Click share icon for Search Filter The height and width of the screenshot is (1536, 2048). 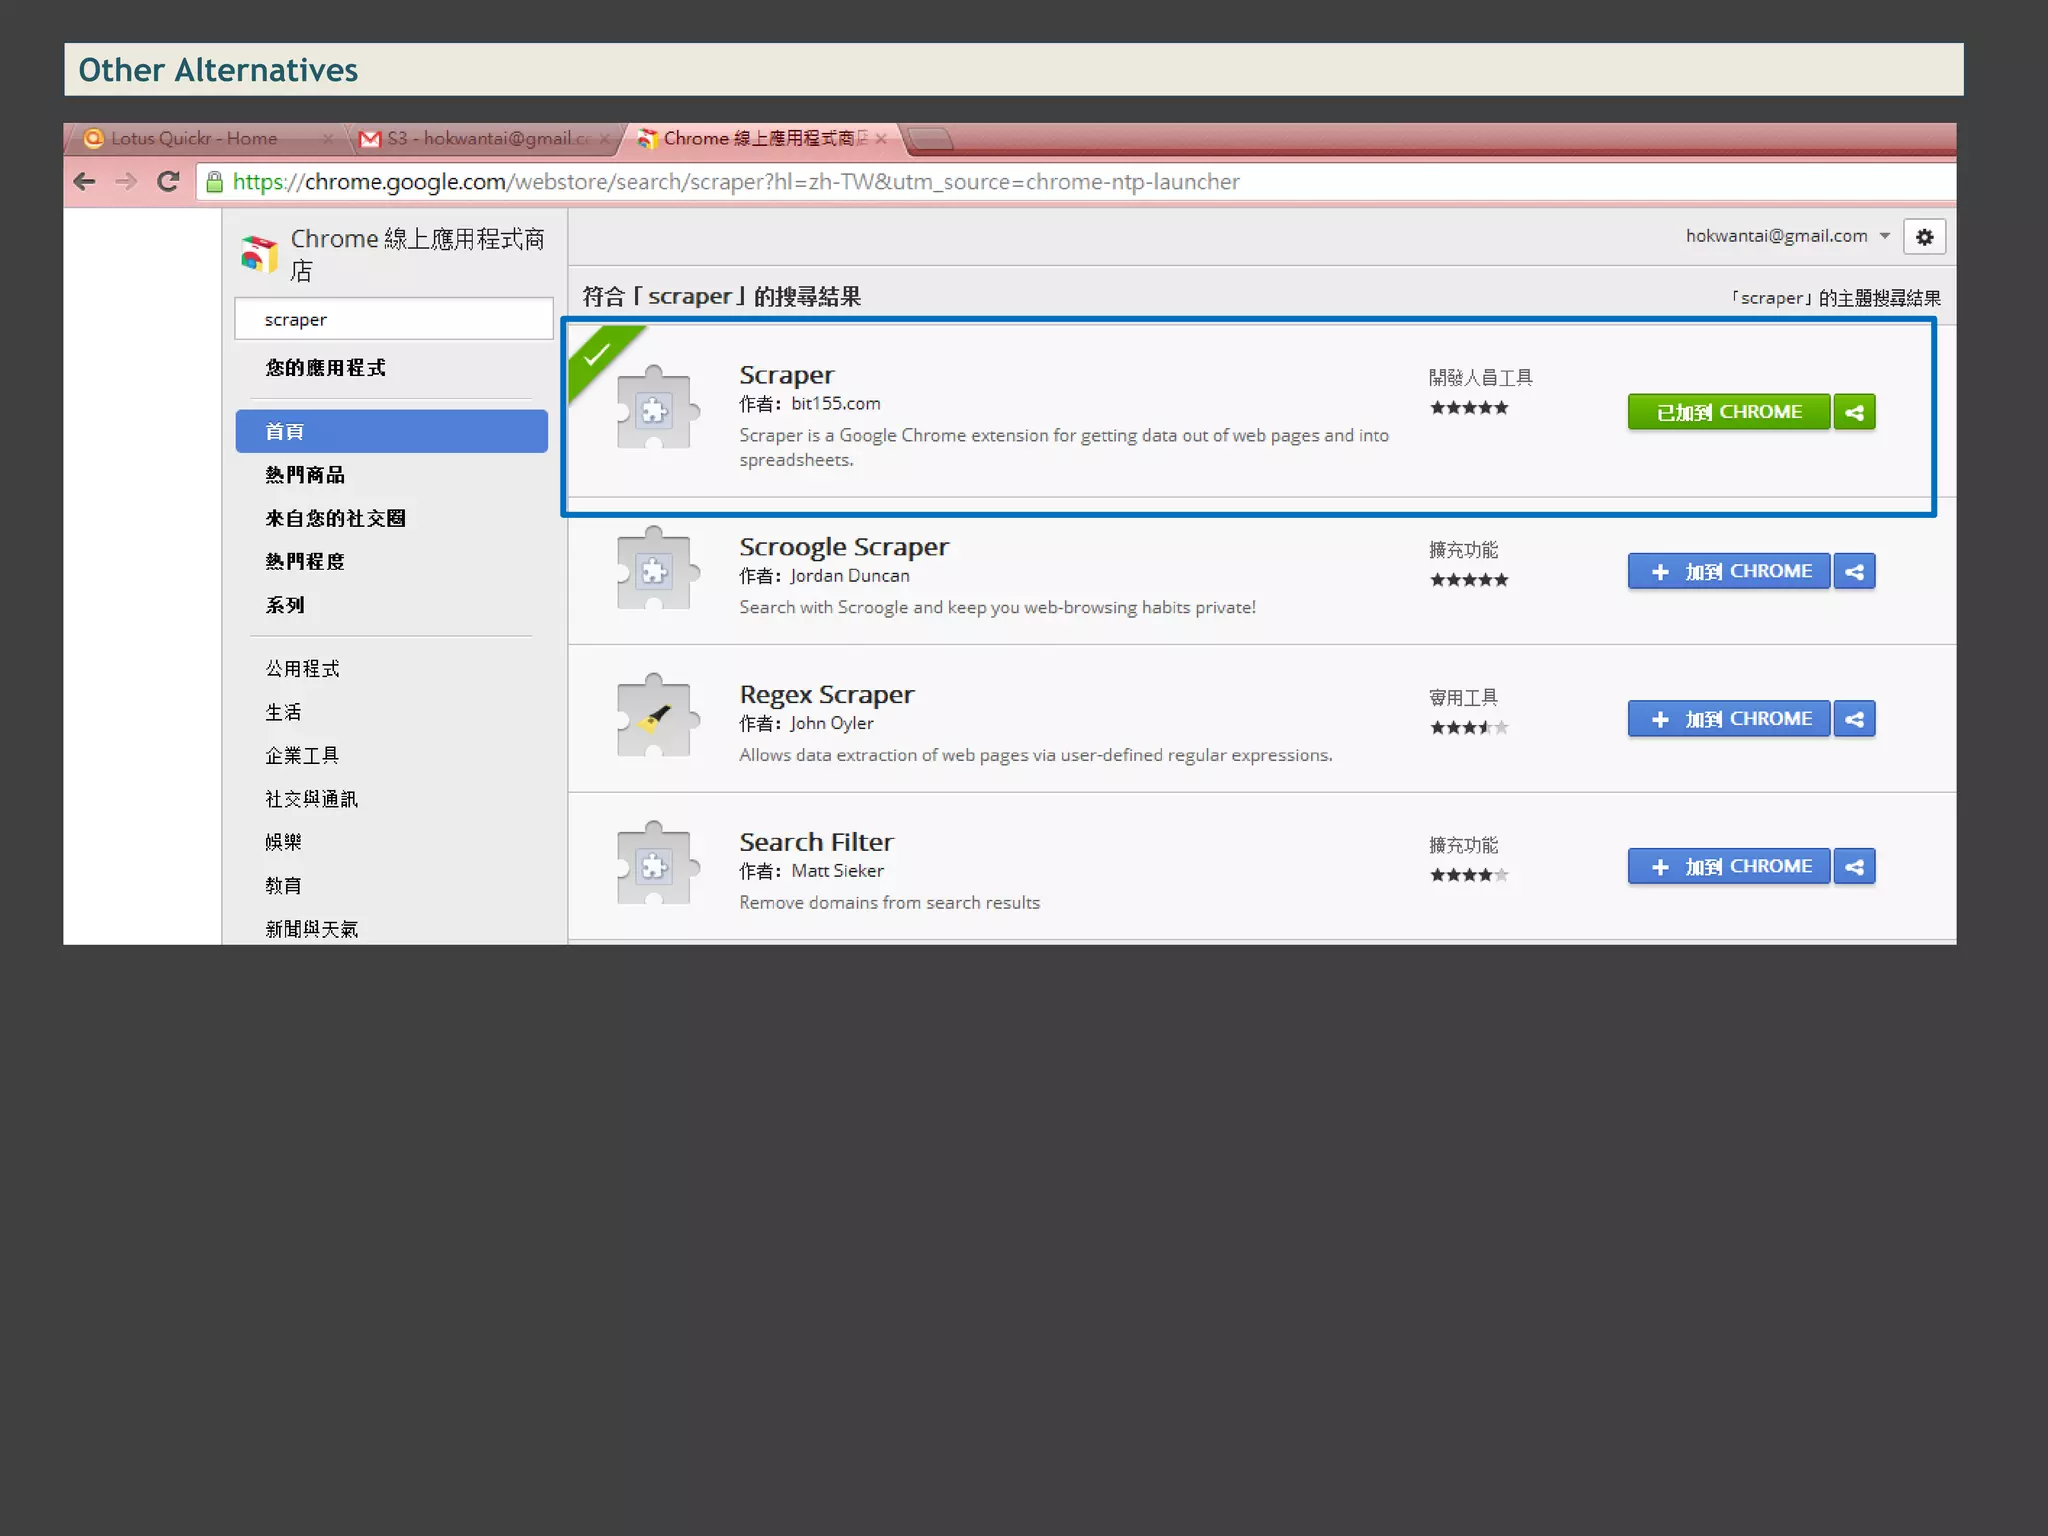pyautogui.click(x=1854, y=867)
